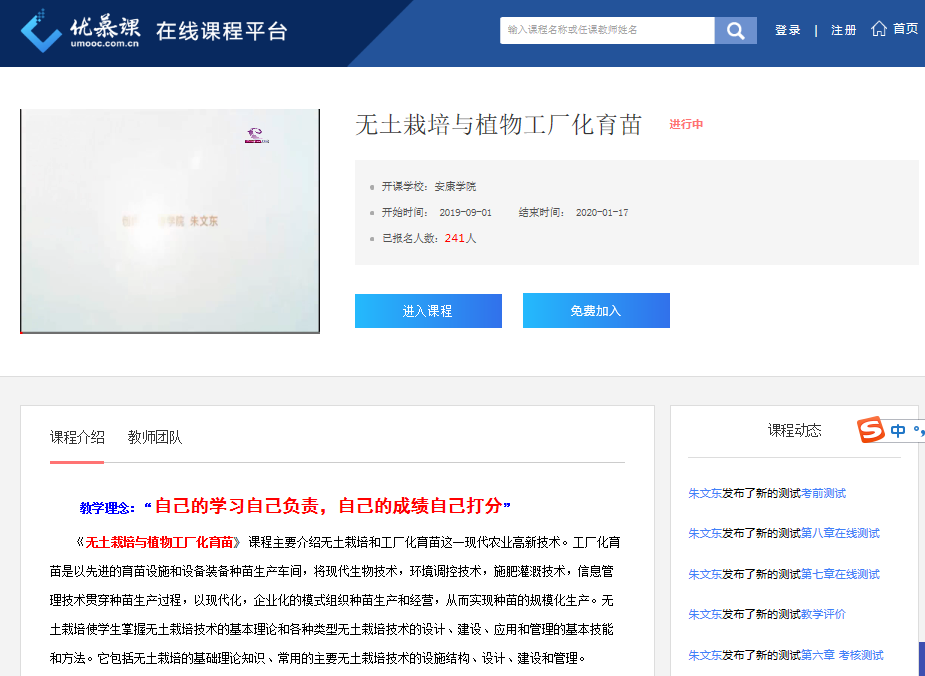
Task: Toggle the Sogou 中 language mode indicator
Action: 898,431
